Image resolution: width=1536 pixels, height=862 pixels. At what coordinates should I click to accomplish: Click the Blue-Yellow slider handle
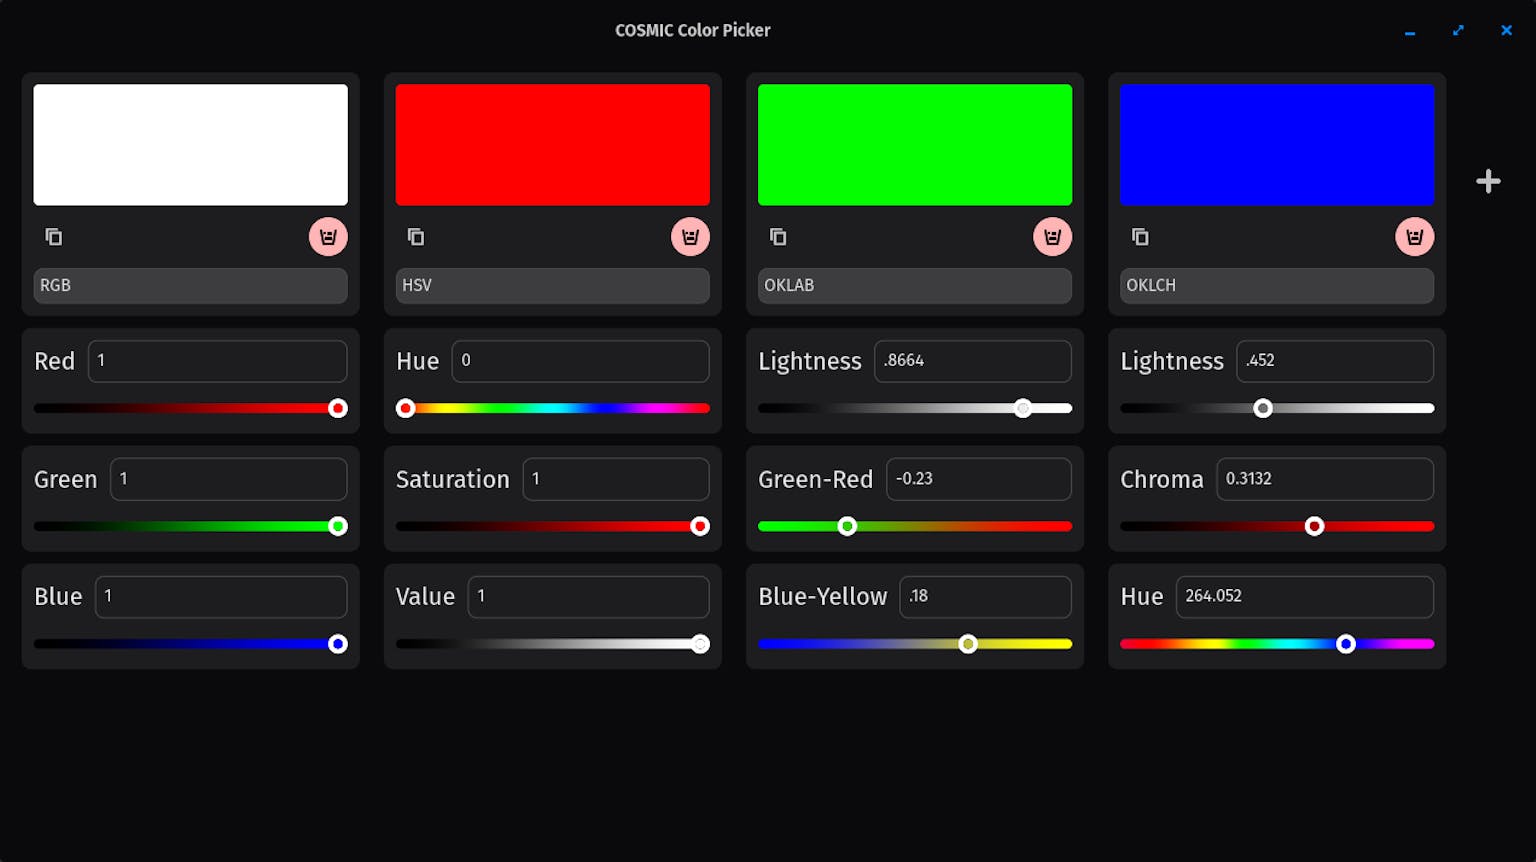click(967, 644)
